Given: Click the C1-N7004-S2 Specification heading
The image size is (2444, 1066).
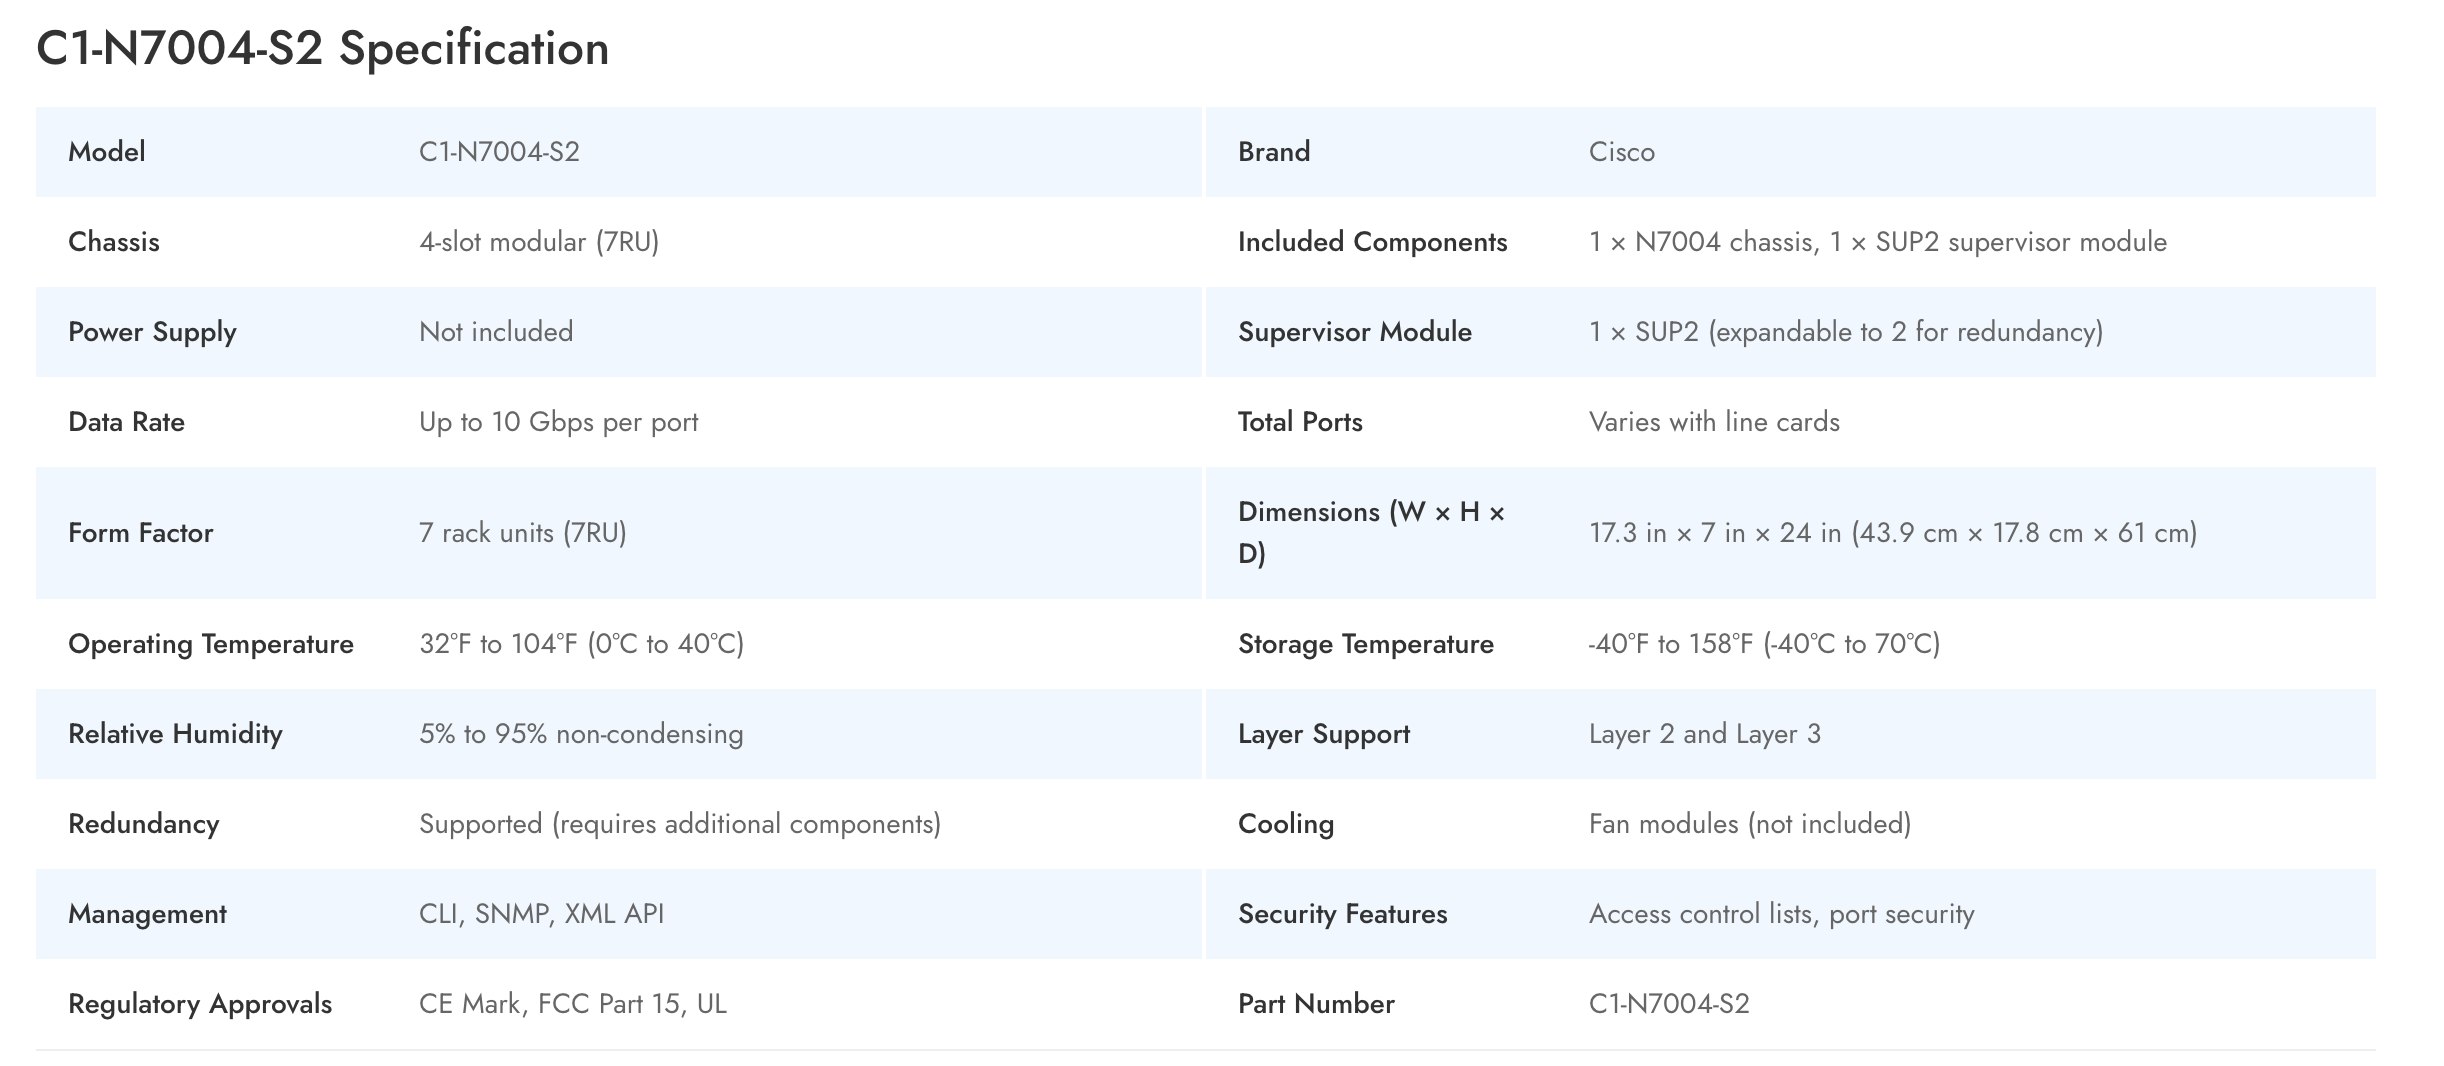Looking at the screenshot, I should pos(322,49).
